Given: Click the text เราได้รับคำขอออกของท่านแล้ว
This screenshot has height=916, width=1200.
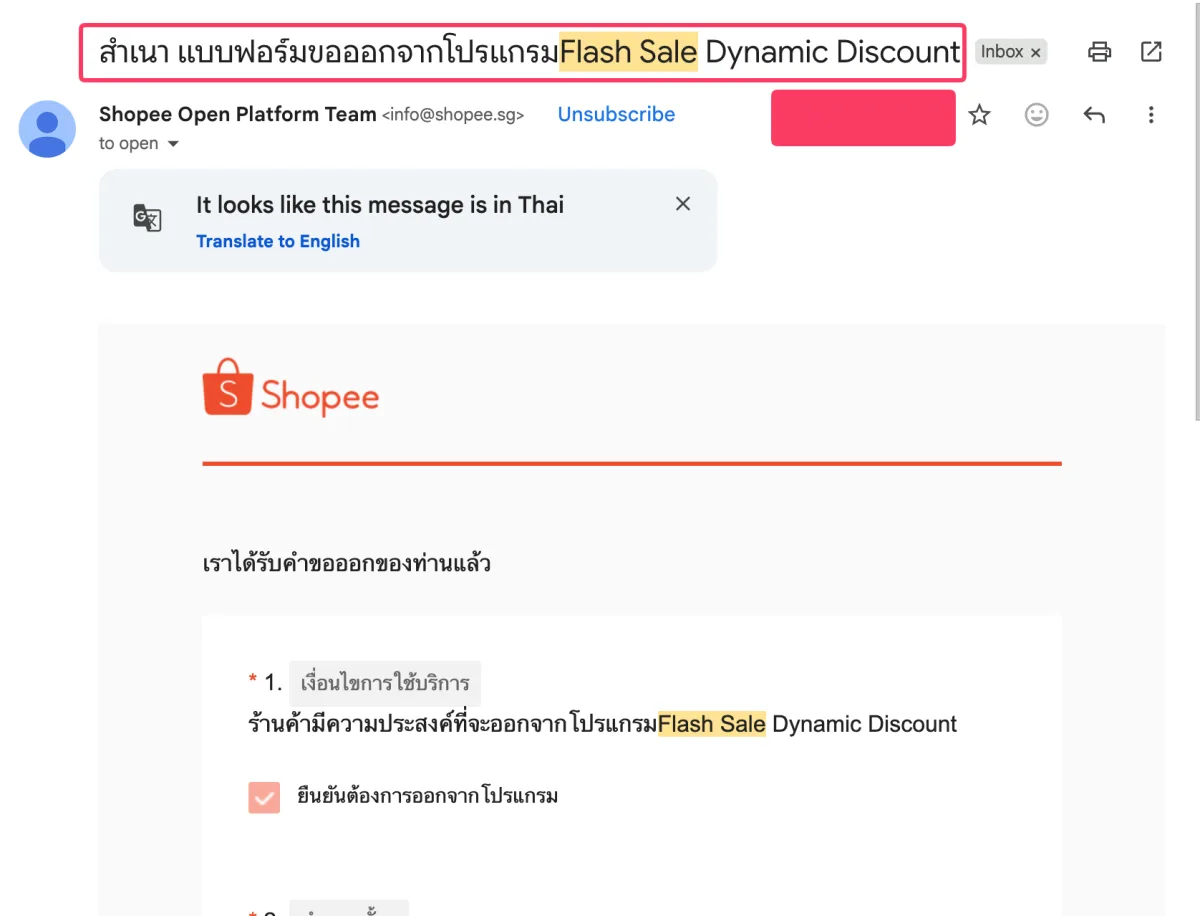Looking at the screenshot, I should point(346,564).
